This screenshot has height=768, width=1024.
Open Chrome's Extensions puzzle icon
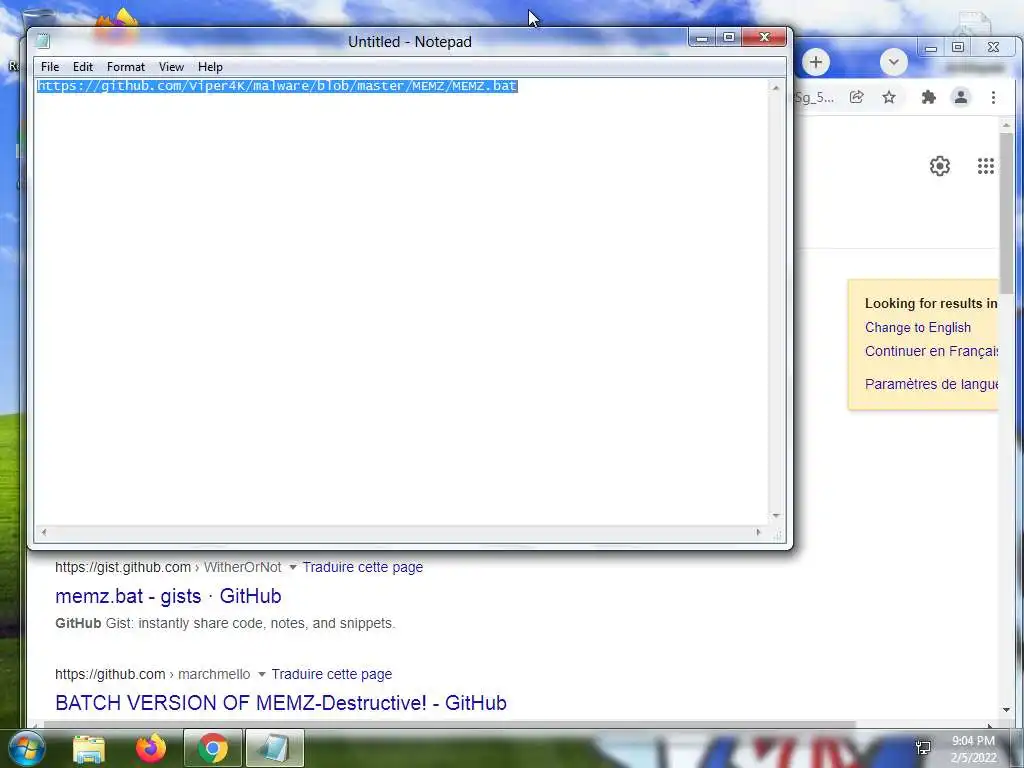pos(928,97)
